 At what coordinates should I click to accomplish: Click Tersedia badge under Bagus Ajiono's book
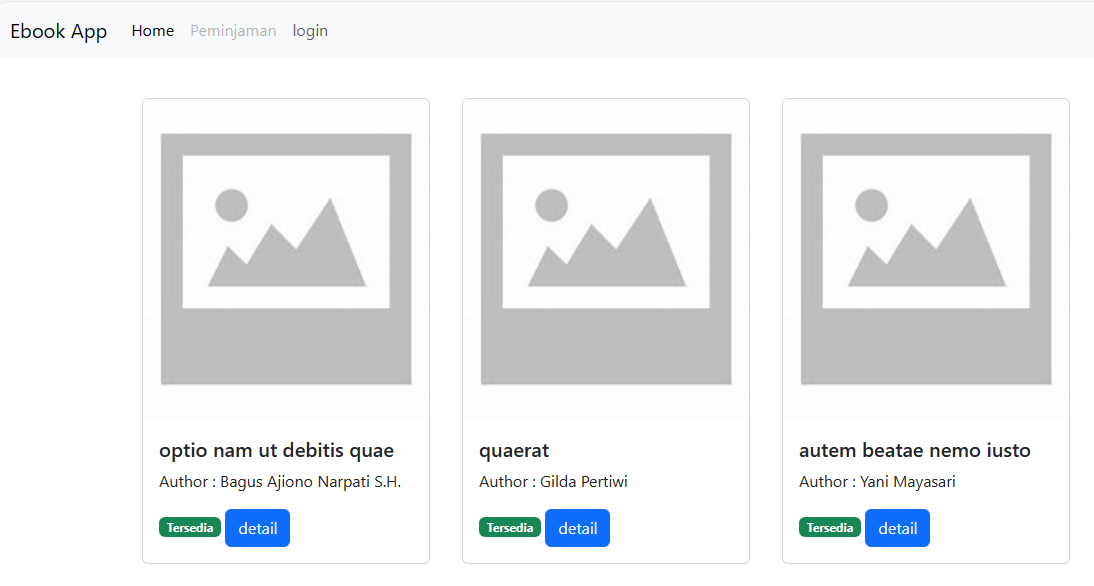point(190,528)
